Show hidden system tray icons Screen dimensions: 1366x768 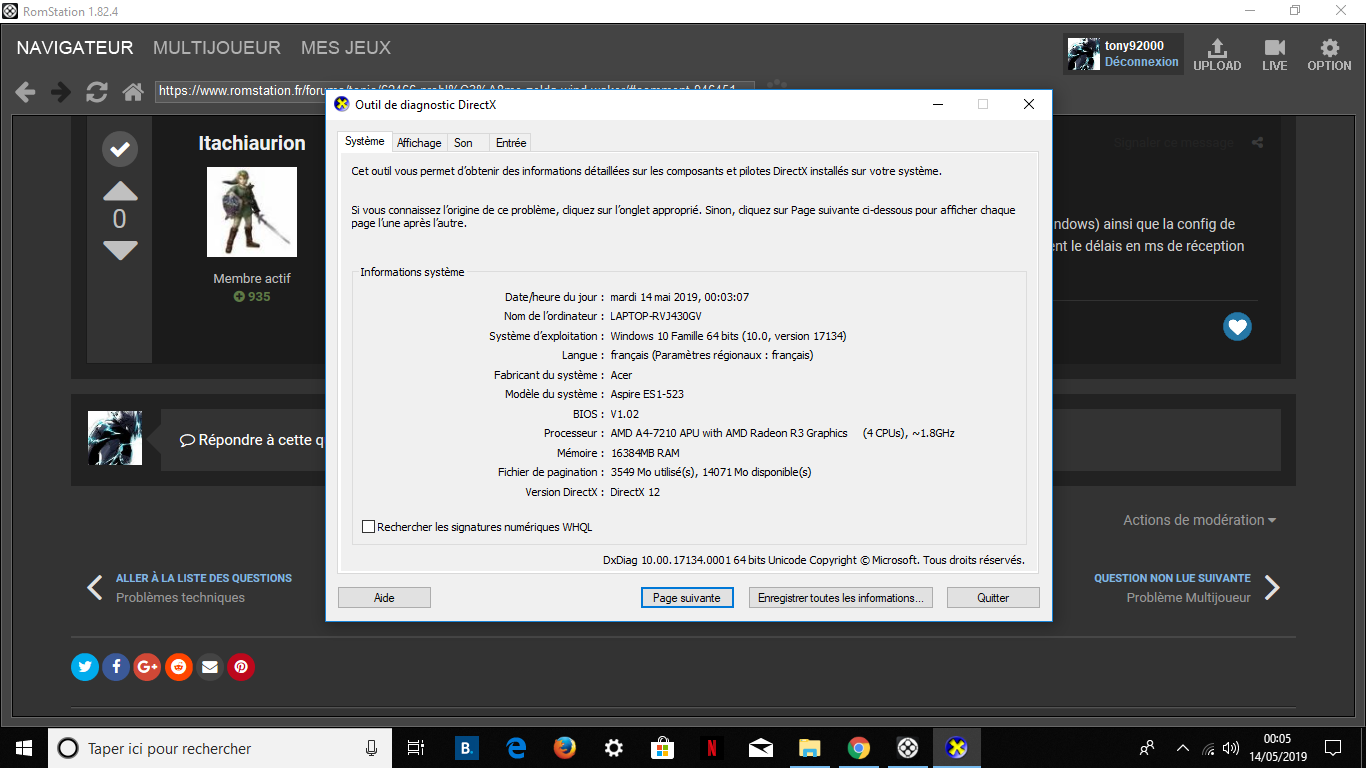[1182, 748]
